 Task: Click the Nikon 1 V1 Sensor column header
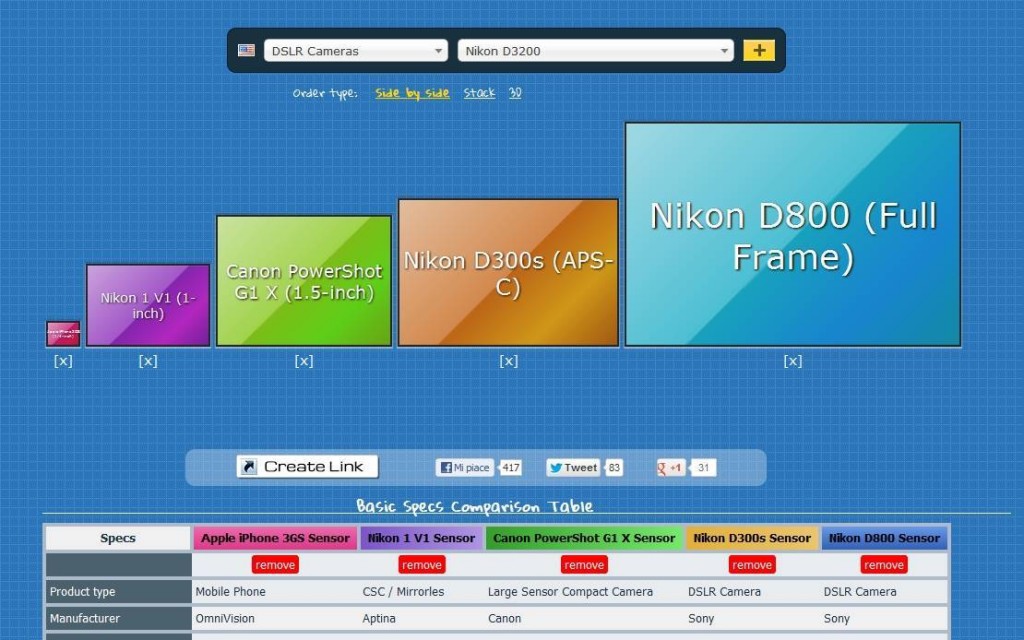click(x=421, y=538)
